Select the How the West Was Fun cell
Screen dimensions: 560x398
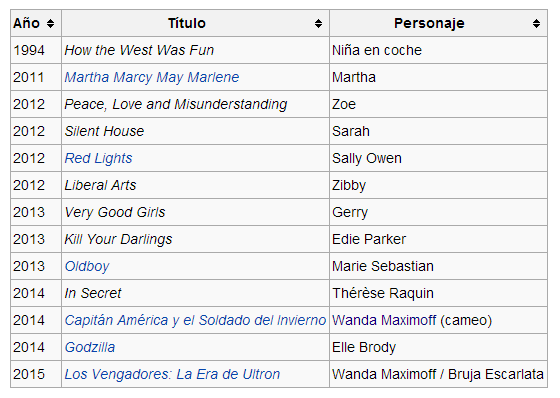195,50
